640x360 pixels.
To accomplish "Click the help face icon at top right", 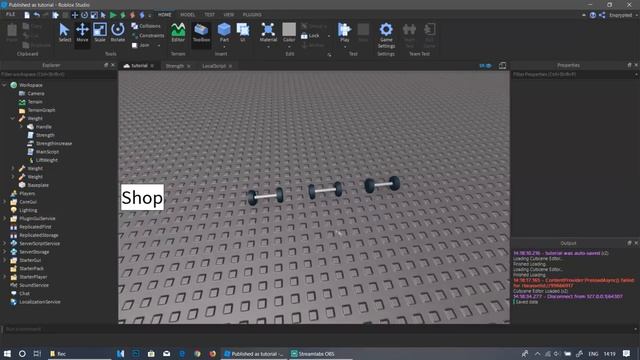I will pyautogui.click(x=593, y=15).
